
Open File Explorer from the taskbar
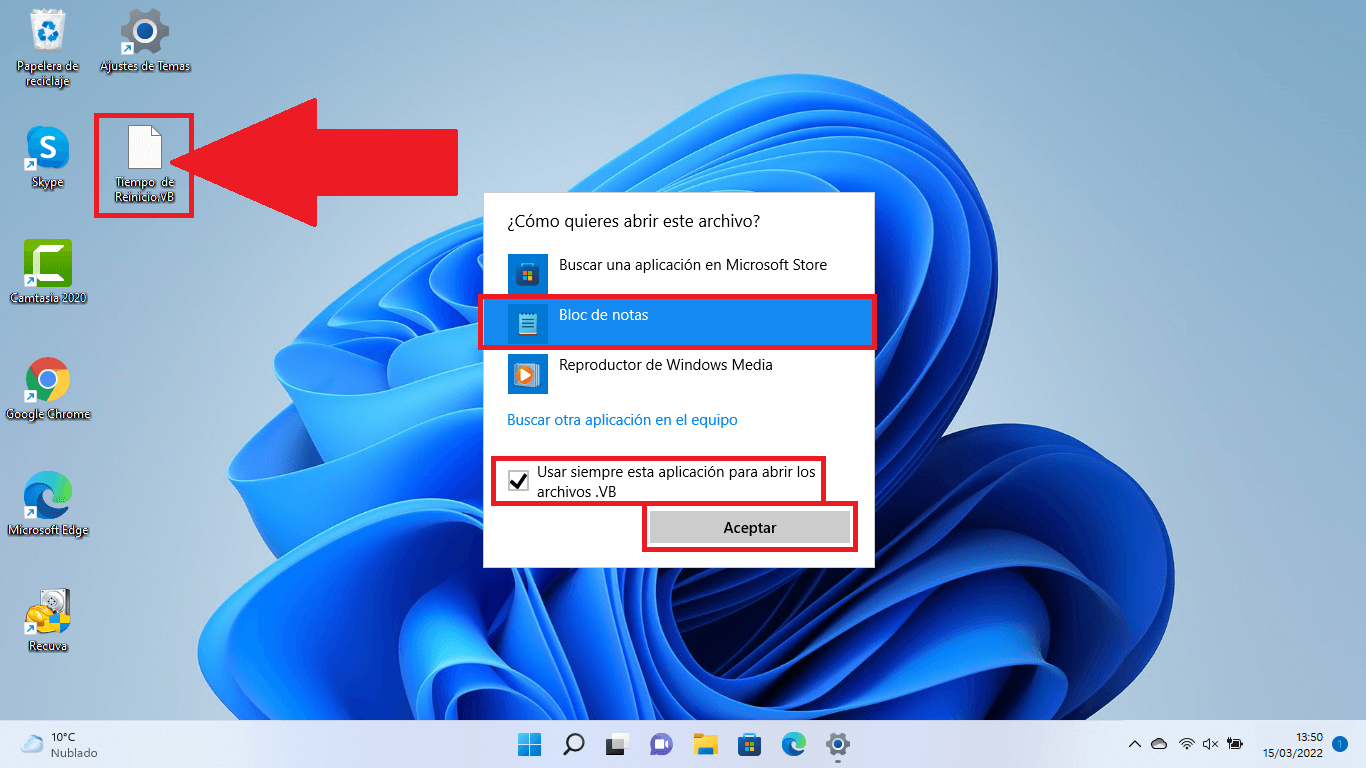[706, 744]
